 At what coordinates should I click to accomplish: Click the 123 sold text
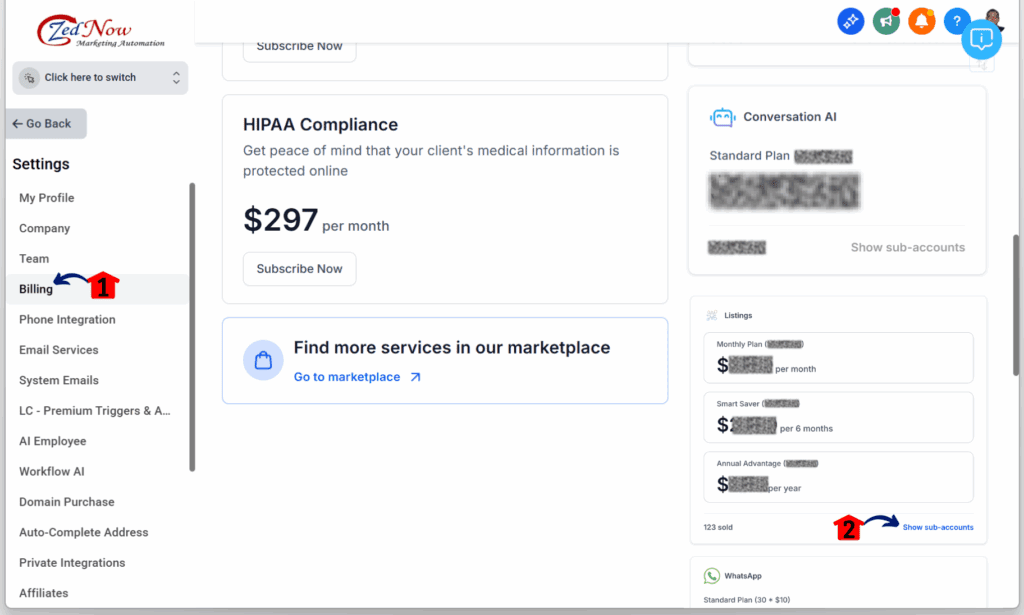coord(718,528)
